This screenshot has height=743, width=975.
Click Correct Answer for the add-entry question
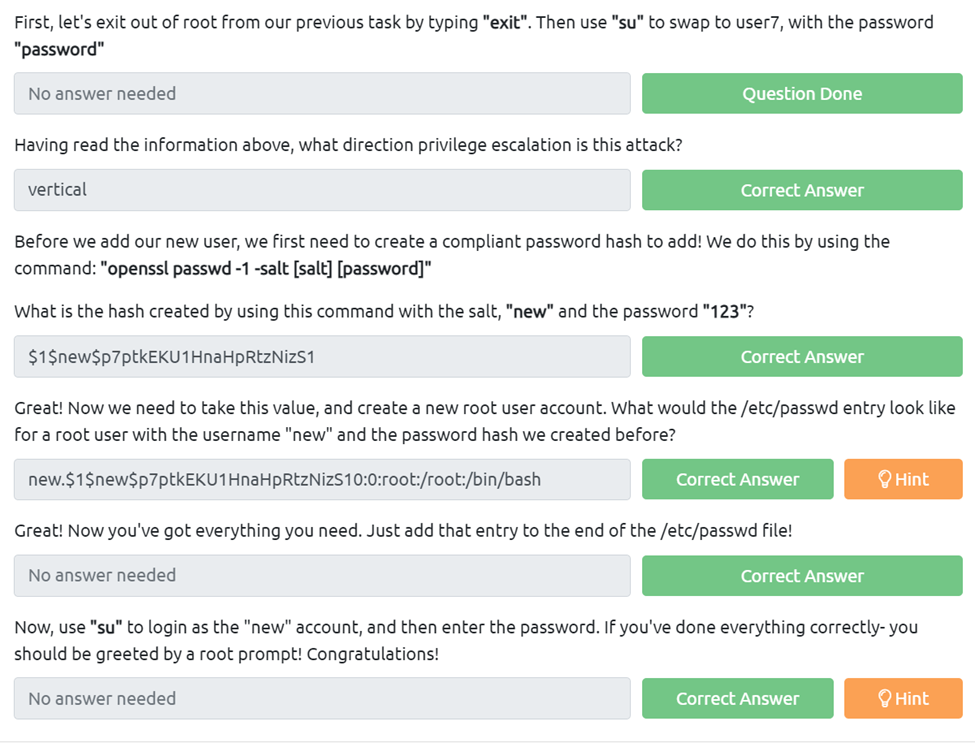click(802, 576)
